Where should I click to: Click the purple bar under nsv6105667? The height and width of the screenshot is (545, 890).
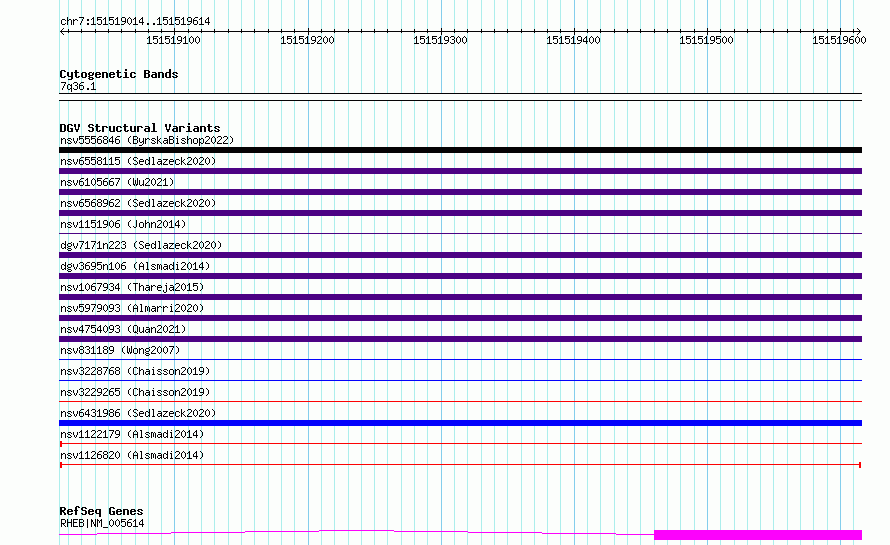pyautogui.click(x=460, y=192)
